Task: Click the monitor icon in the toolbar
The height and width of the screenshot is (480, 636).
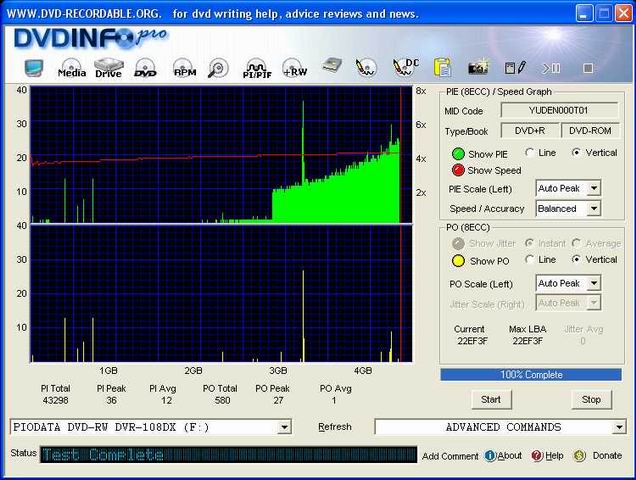Action: point(34,68)
